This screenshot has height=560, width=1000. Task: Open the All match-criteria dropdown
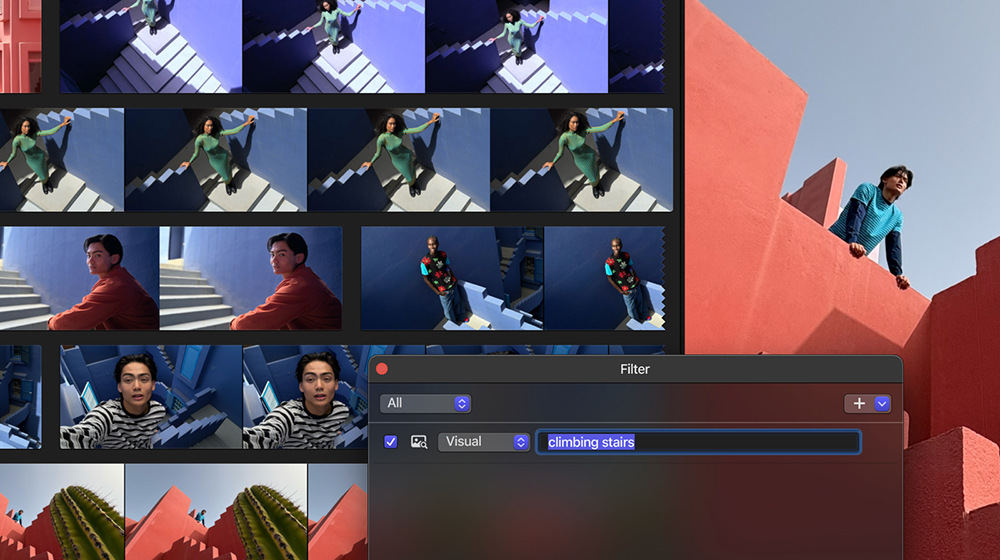pyautogui.click(x=425, y=403)
